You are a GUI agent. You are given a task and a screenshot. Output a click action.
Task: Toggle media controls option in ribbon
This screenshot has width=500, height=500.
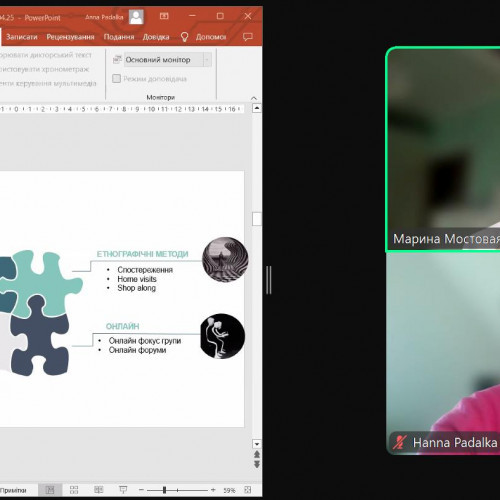click(x=48, y=83)
